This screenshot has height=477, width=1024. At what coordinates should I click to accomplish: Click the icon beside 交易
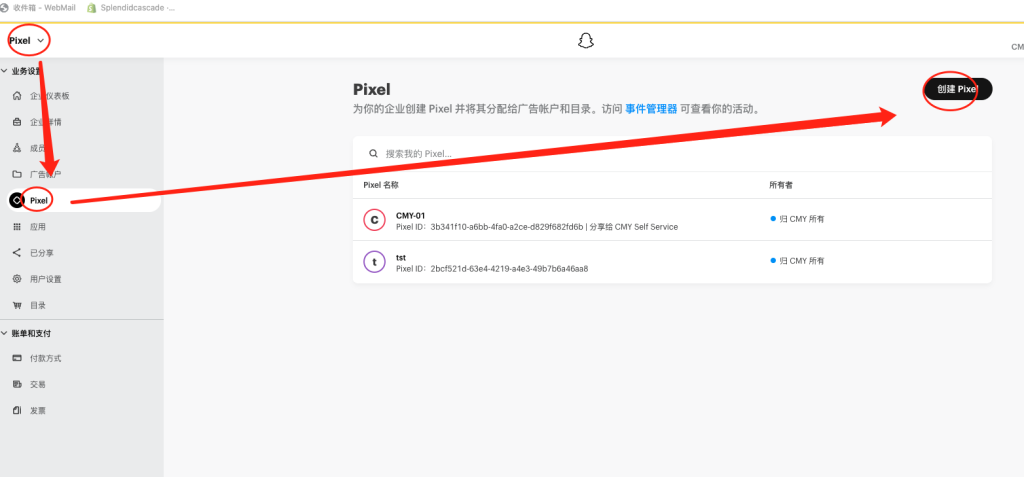tap(17, 385)
